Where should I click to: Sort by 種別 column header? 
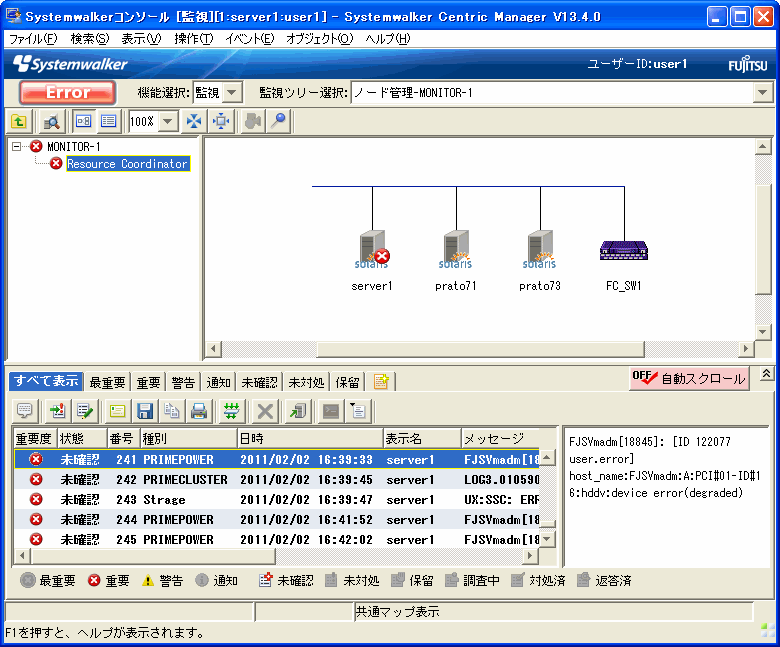pos(189,438)
